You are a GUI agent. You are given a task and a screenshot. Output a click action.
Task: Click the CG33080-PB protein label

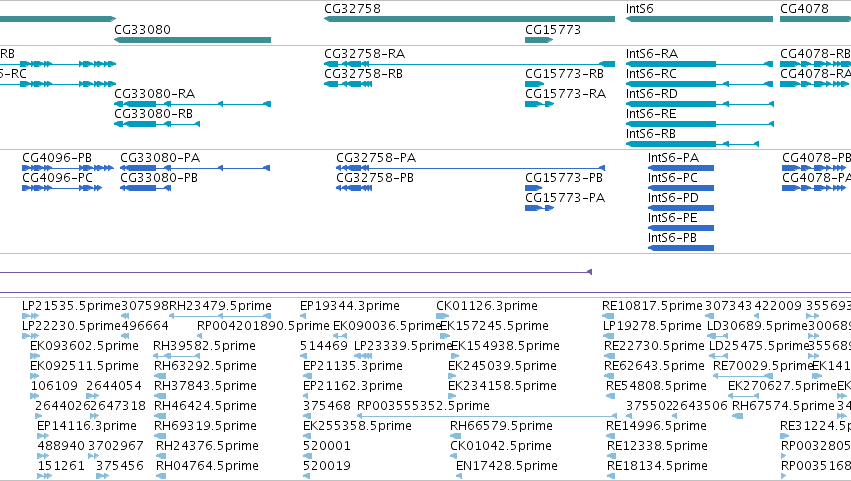point(159,178)
